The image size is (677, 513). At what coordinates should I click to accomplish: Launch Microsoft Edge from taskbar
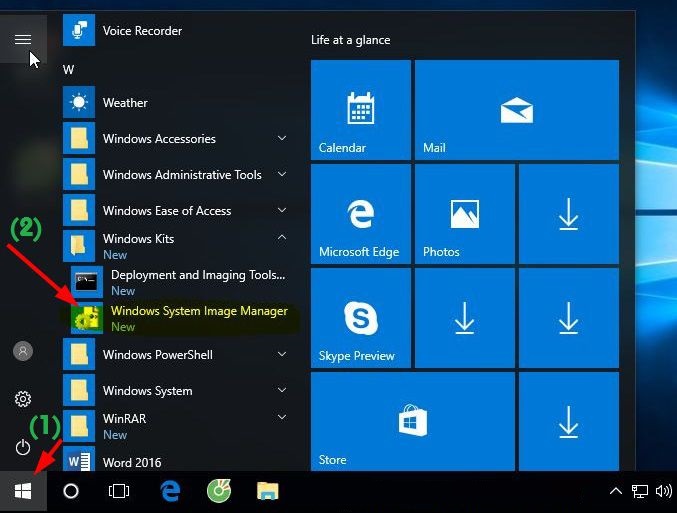[x=170, y=491]
